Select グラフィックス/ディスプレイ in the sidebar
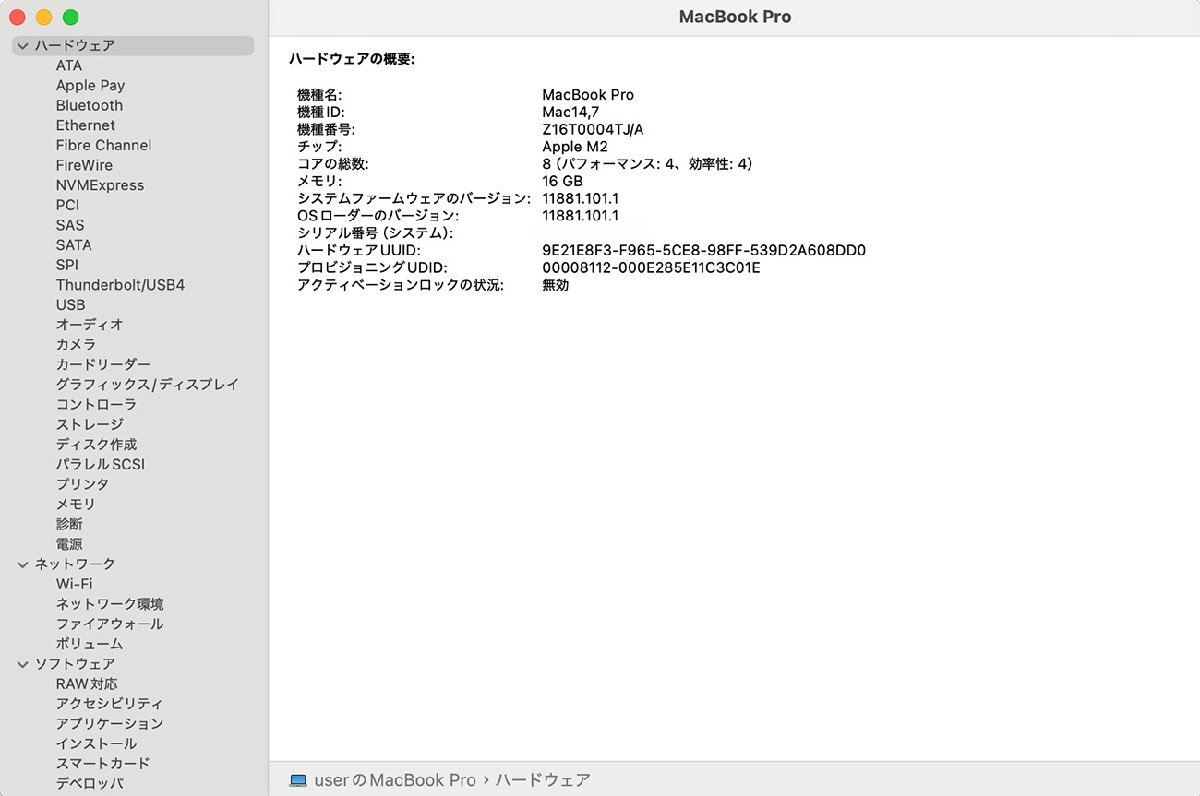Screen dimensions: 1200x796 [147, 385]
